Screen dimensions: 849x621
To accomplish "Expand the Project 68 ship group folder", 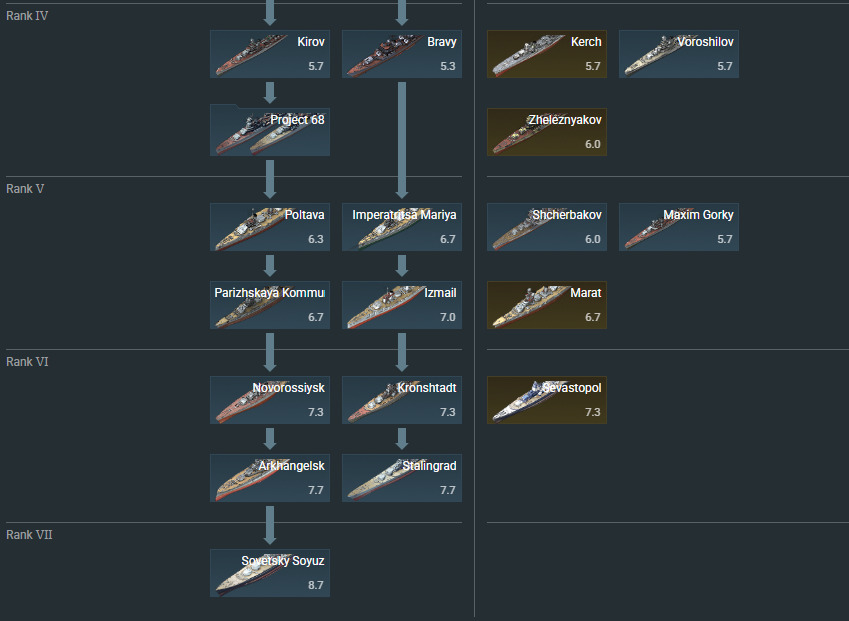I will tap(270, 130).
